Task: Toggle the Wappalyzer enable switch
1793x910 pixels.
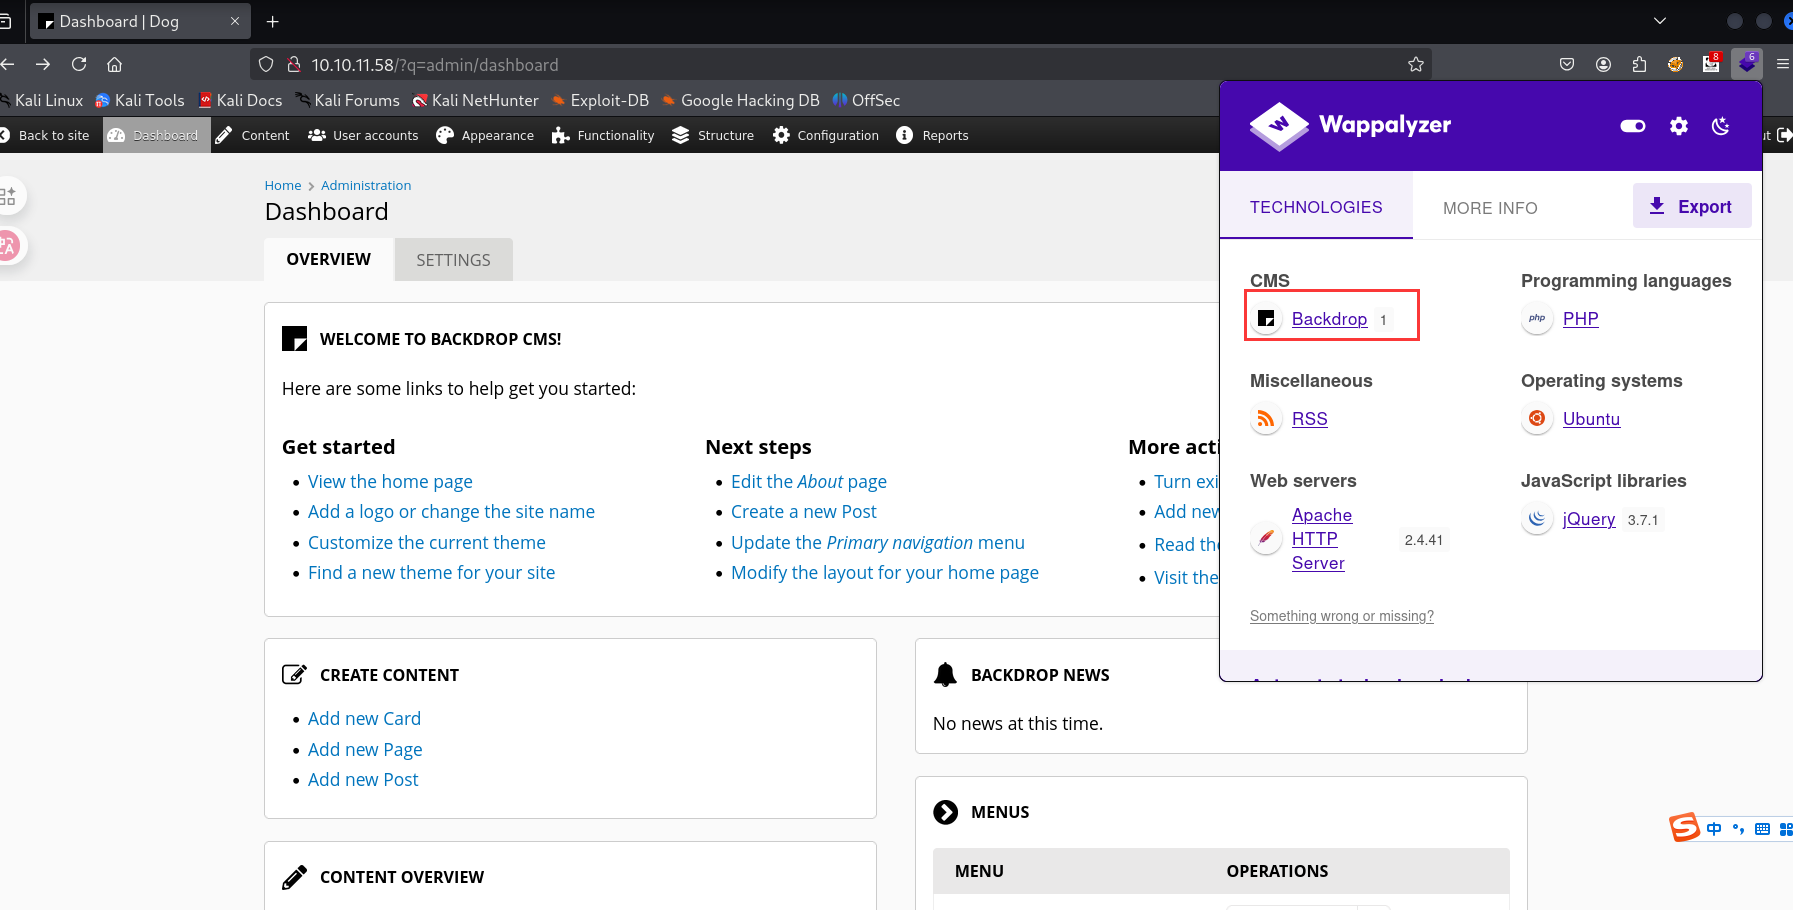Action: tap(1632, 126)
